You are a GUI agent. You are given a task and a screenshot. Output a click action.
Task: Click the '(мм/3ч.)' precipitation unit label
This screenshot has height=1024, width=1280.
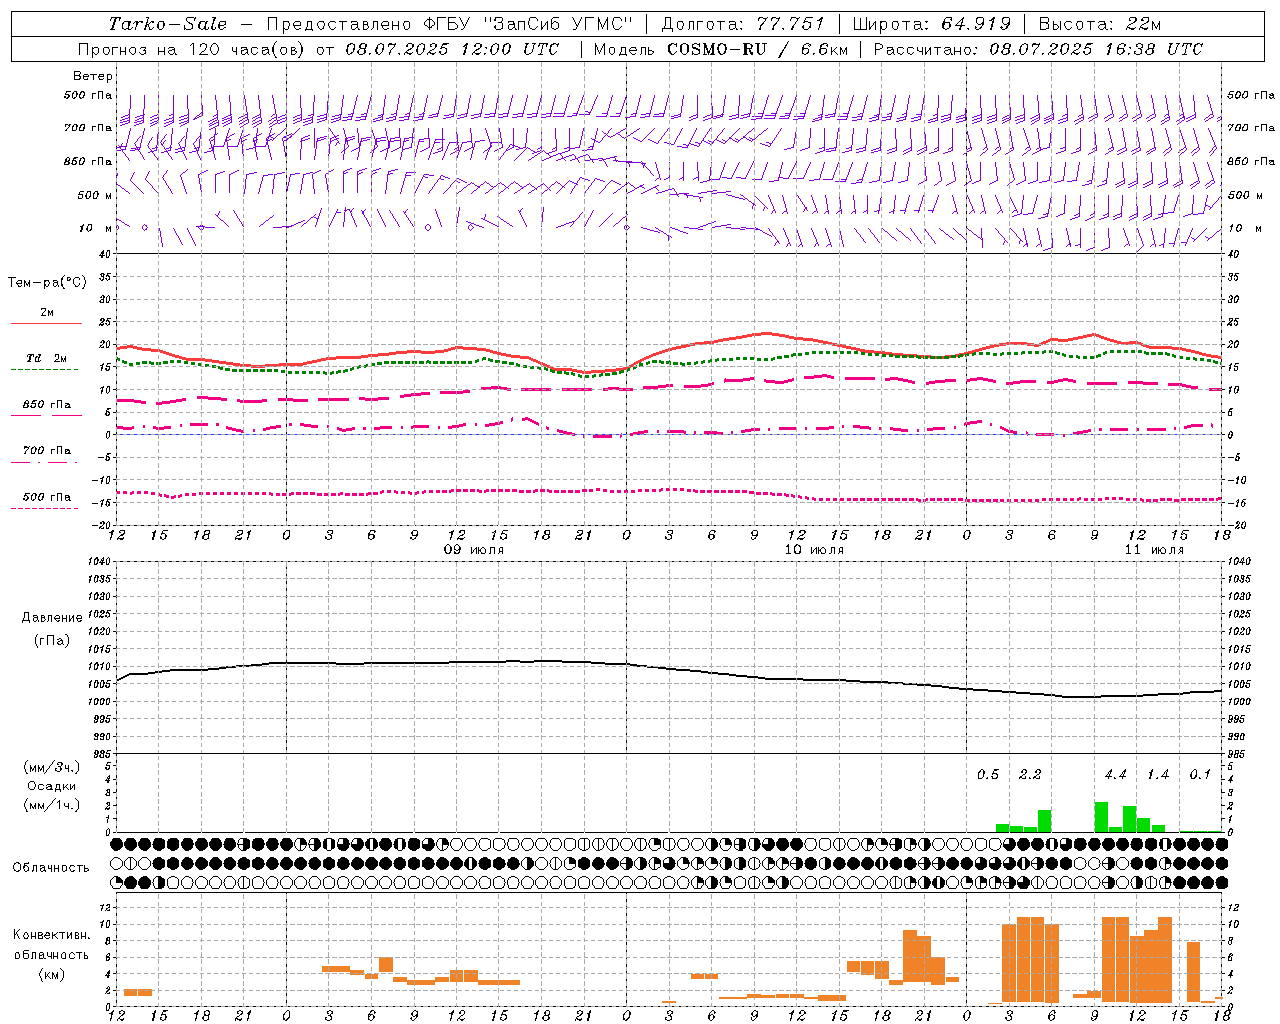(x=52, y=767)
